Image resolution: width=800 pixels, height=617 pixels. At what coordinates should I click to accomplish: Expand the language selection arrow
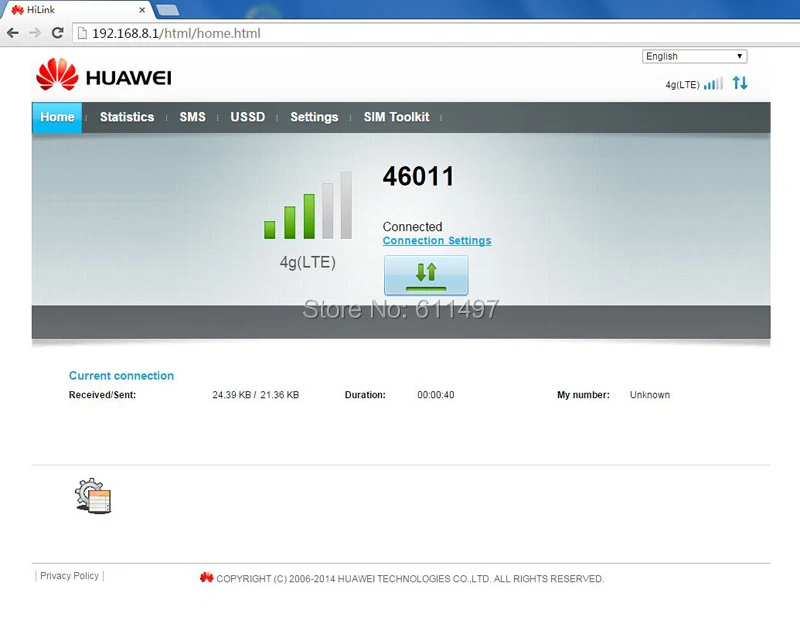click(738, 56)
